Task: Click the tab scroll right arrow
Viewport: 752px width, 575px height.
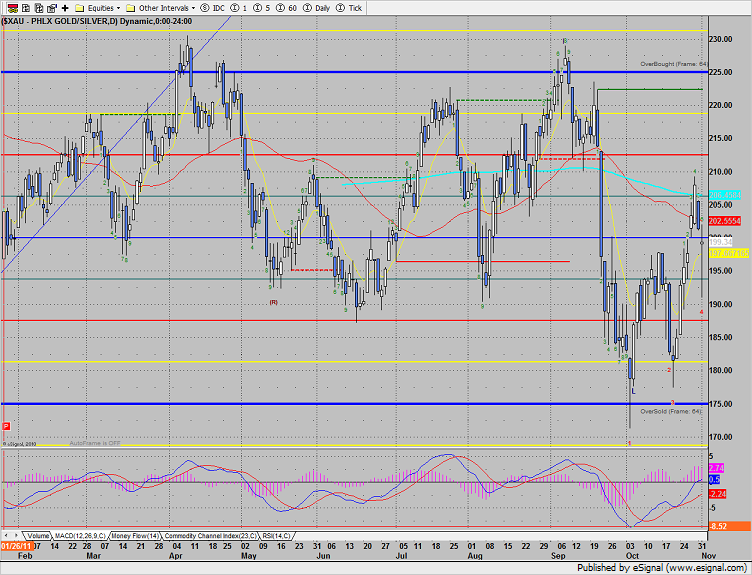Action: point(16,535)
